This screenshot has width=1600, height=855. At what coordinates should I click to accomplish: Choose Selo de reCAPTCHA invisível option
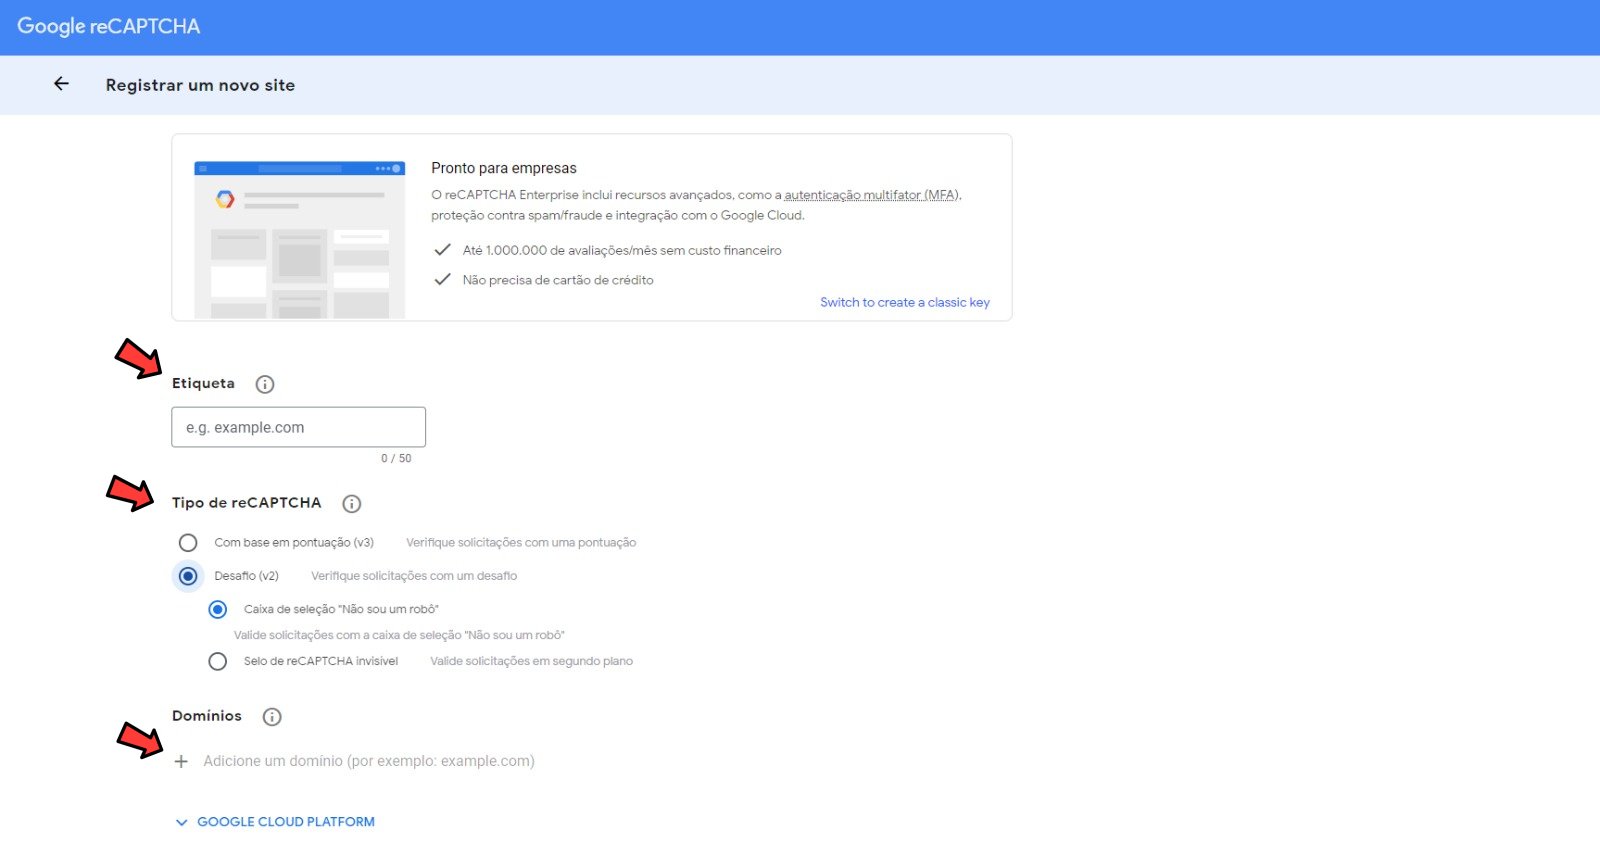coord(218,661)
